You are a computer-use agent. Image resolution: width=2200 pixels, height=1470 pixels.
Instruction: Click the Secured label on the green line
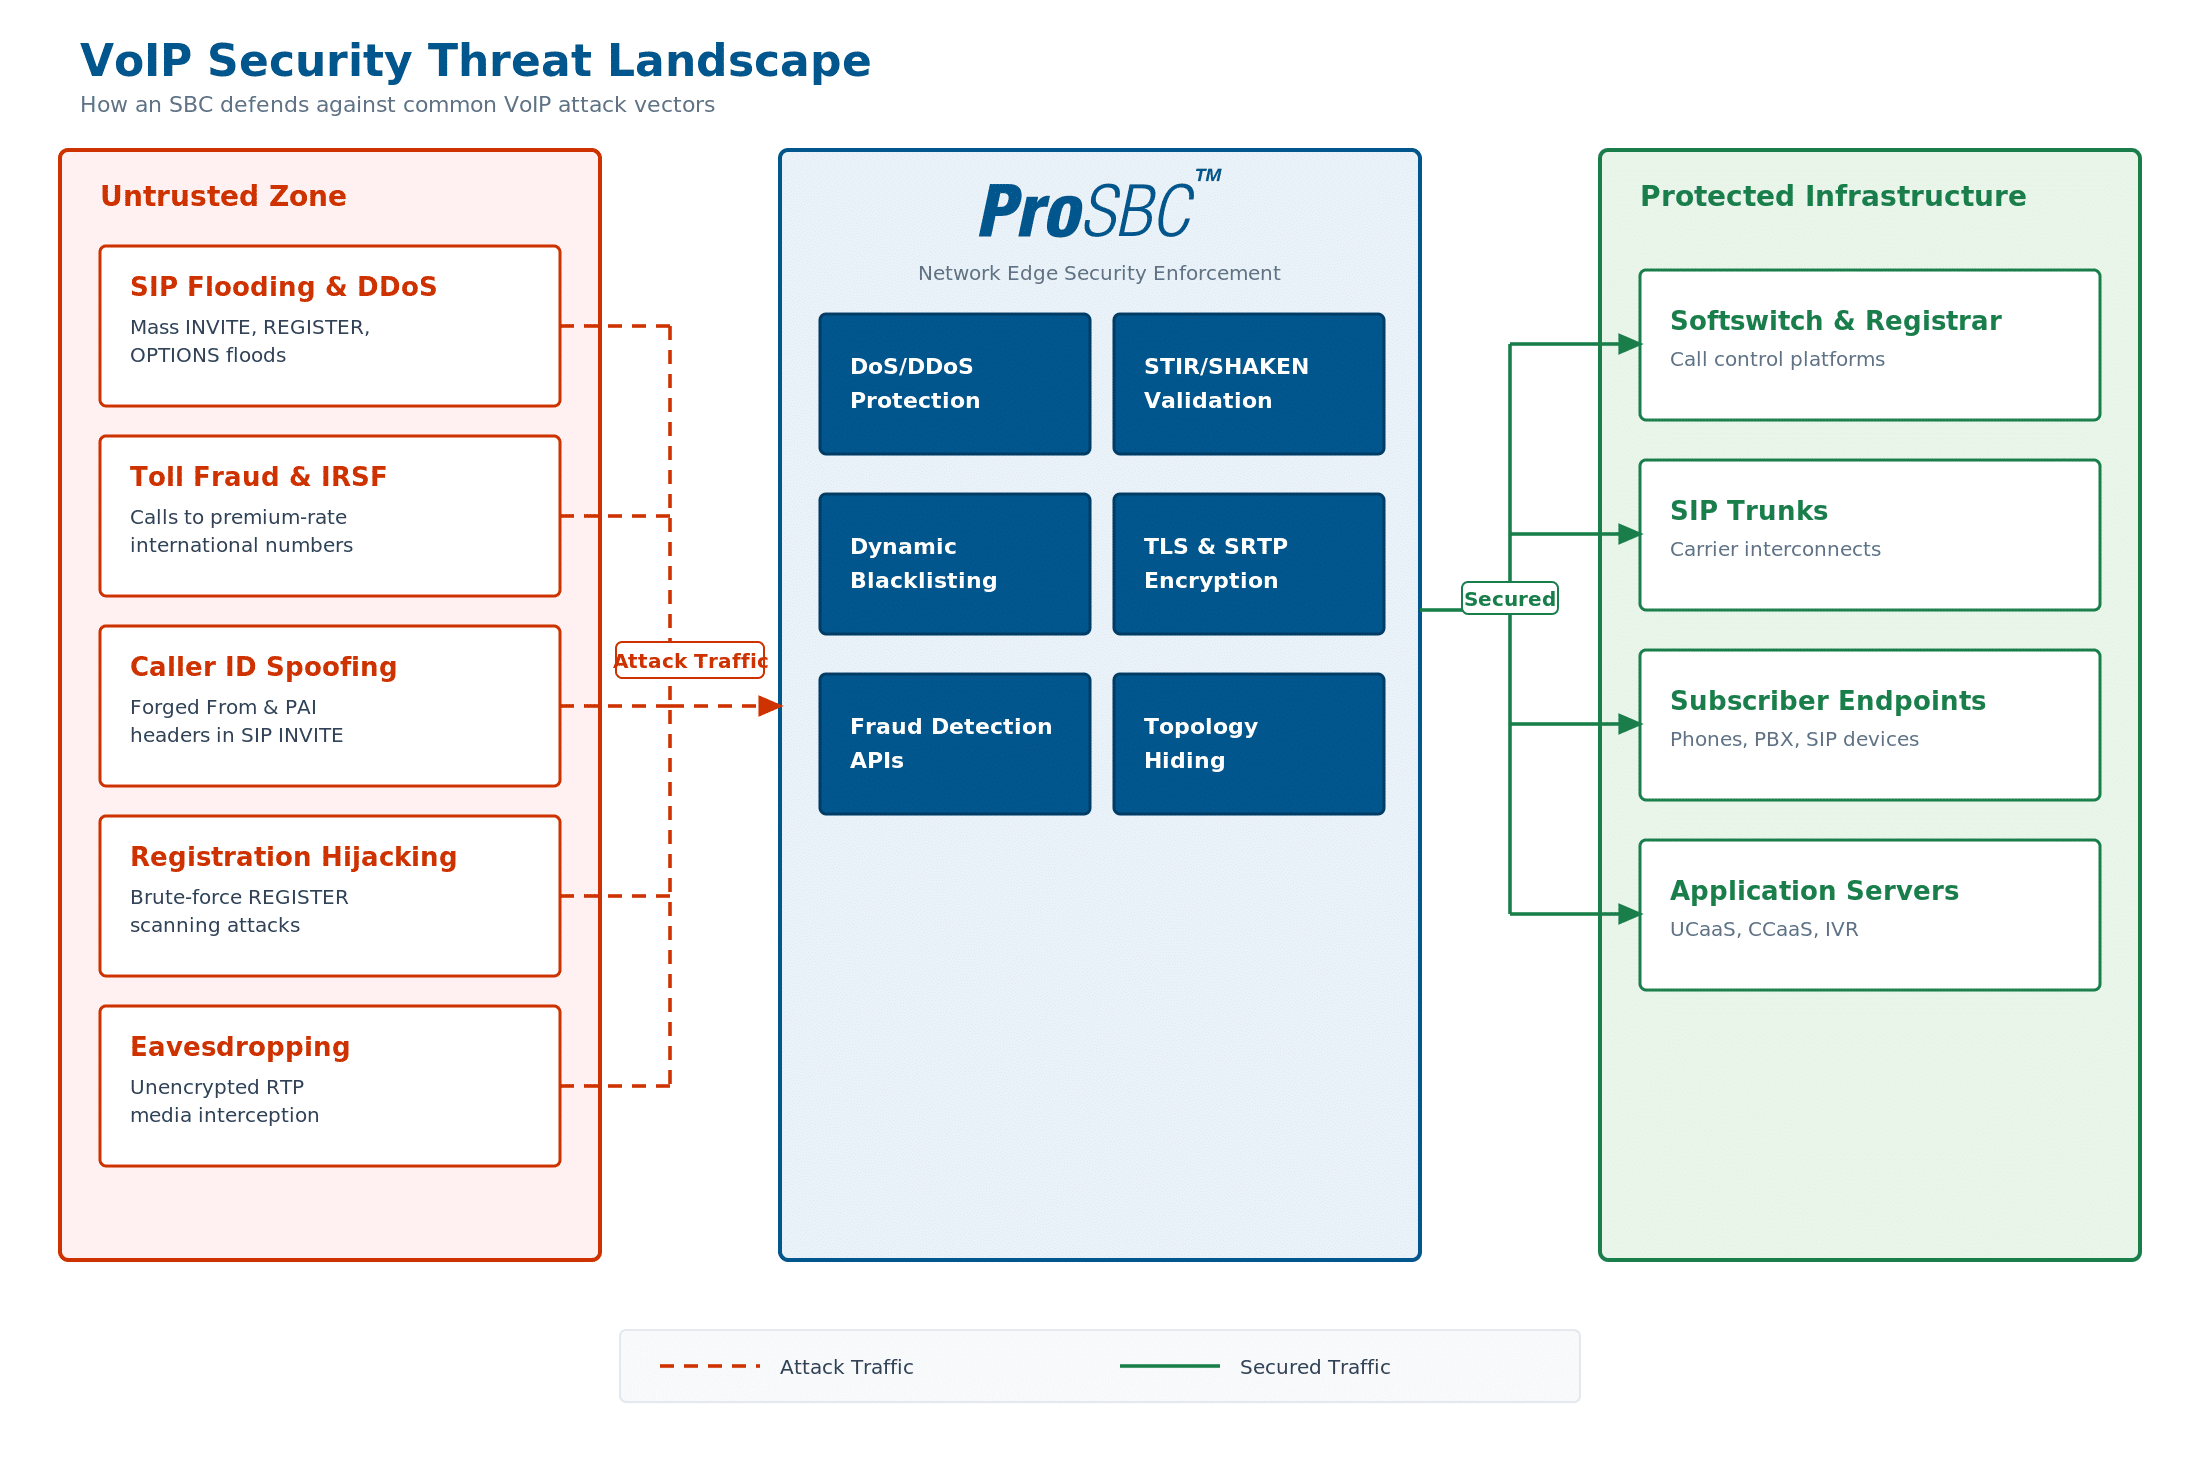1510,598
